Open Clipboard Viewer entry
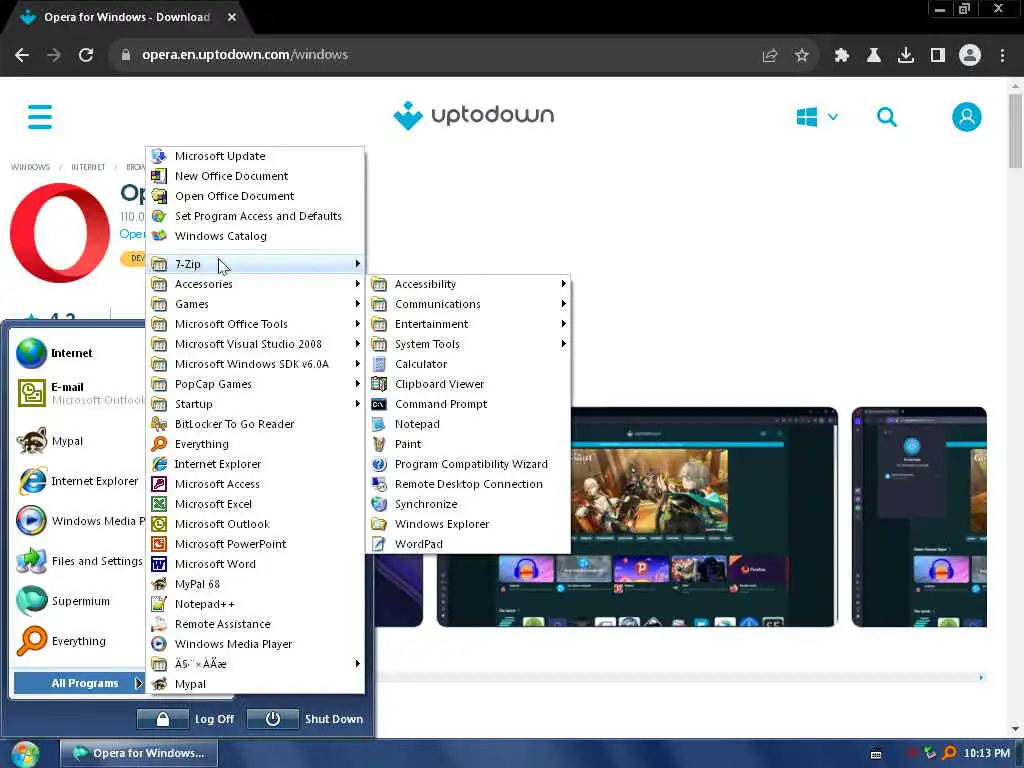Viewport: 1024px width, 768px height. [x=469, y=384]
